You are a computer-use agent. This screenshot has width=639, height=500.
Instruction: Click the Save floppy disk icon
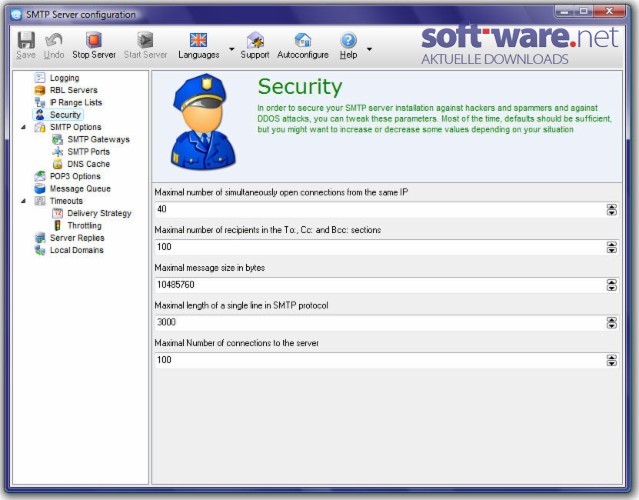[x=26, y=40]
